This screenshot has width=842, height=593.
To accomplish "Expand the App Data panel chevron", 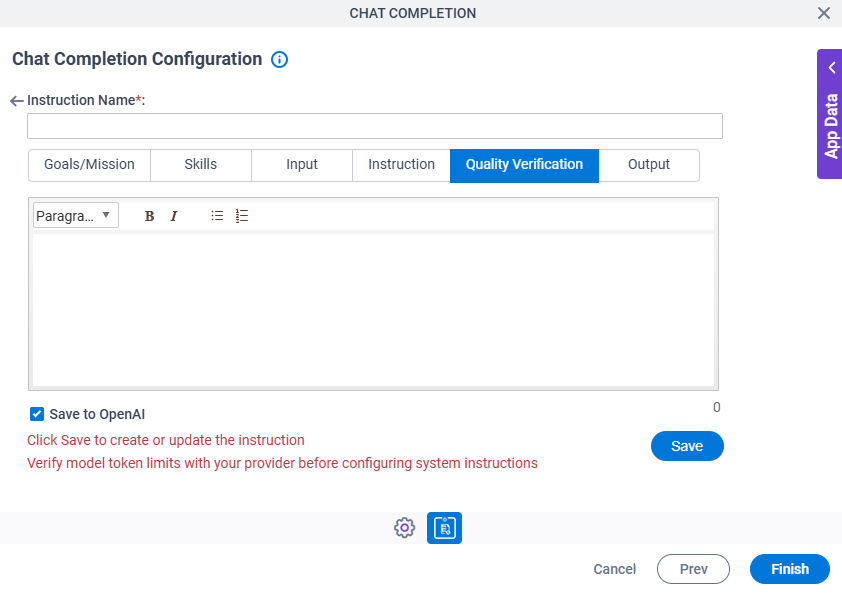I will 832,68.
